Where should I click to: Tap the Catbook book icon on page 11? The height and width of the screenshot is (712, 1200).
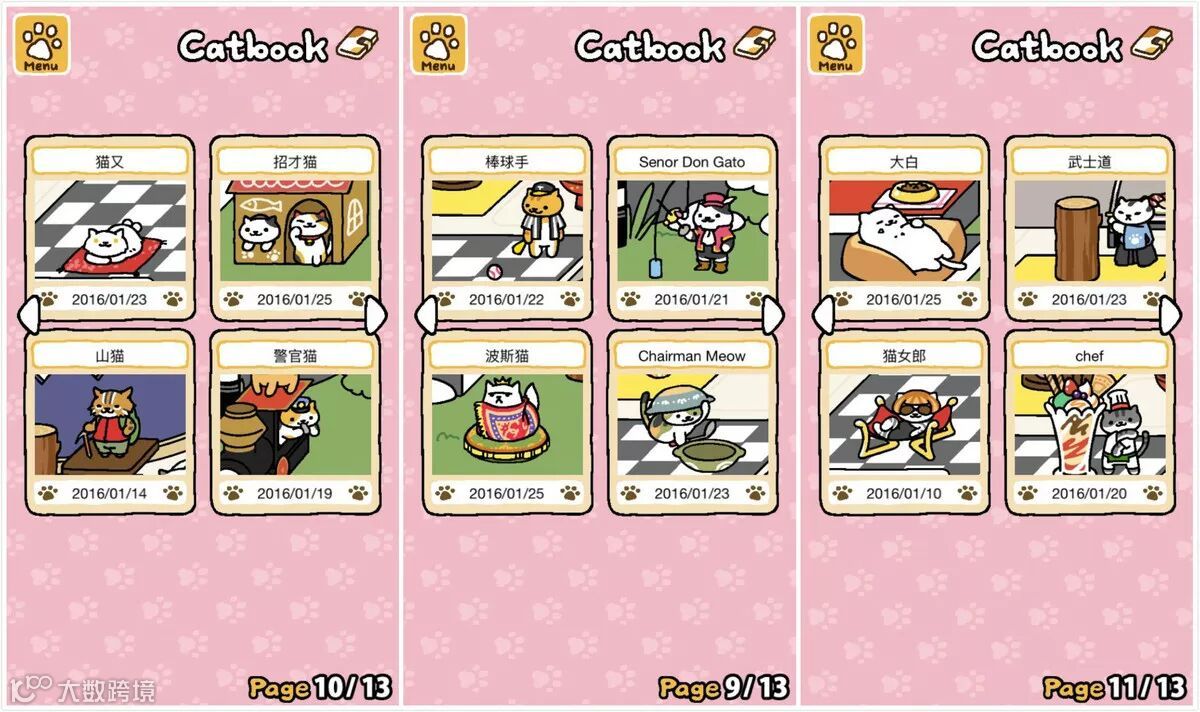(1152, 43)
